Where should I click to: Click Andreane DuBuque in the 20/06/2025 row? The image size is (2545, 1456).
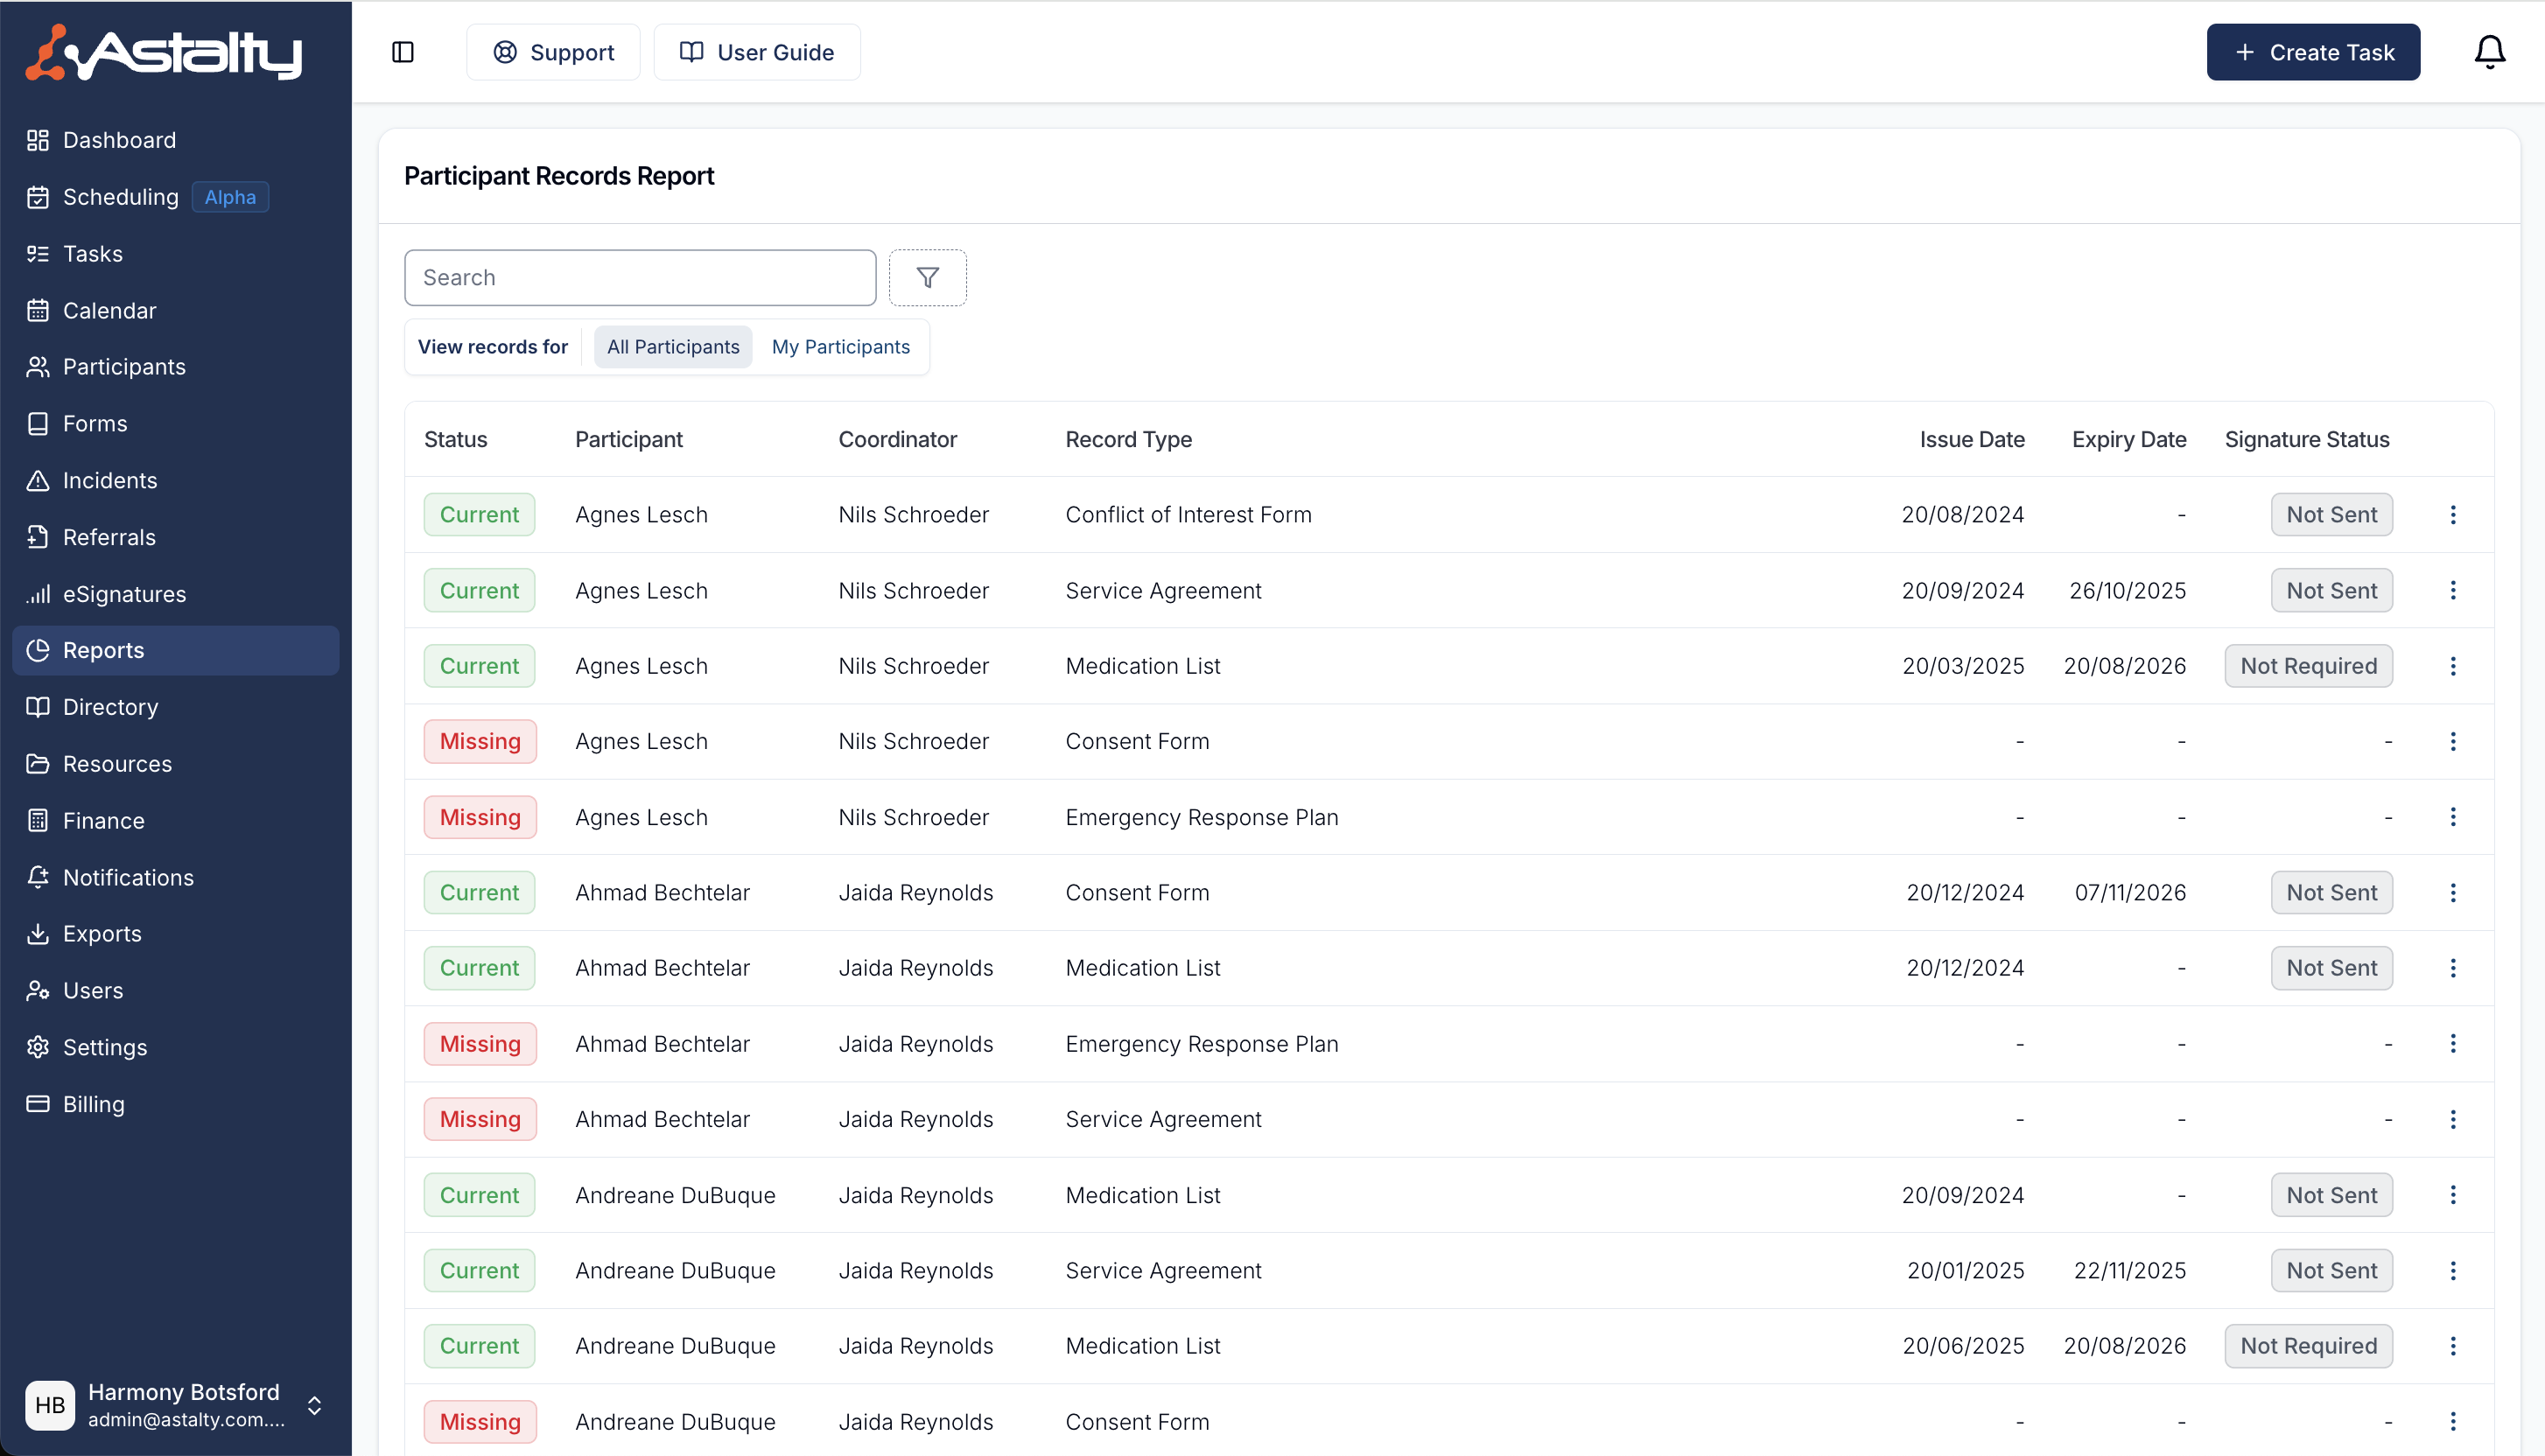pos(675,1346)
